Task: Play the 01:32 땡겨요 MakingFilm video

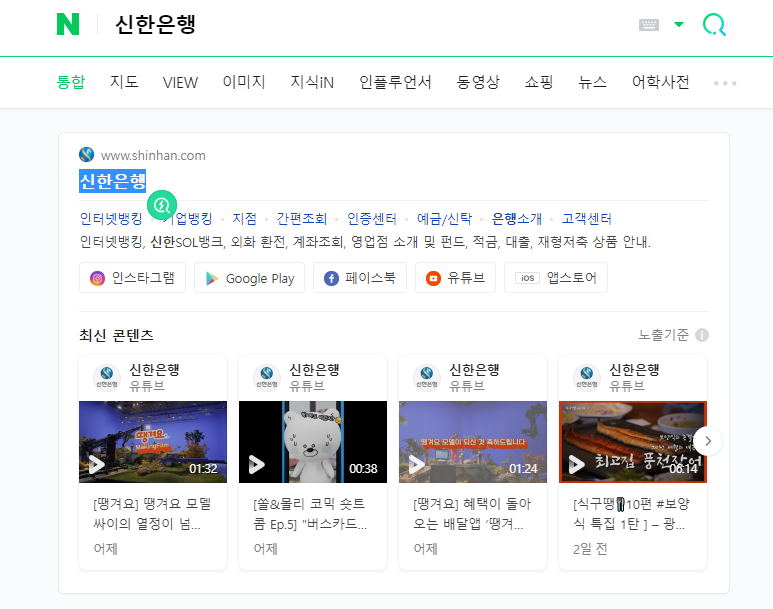Action: tap(97, 465)
